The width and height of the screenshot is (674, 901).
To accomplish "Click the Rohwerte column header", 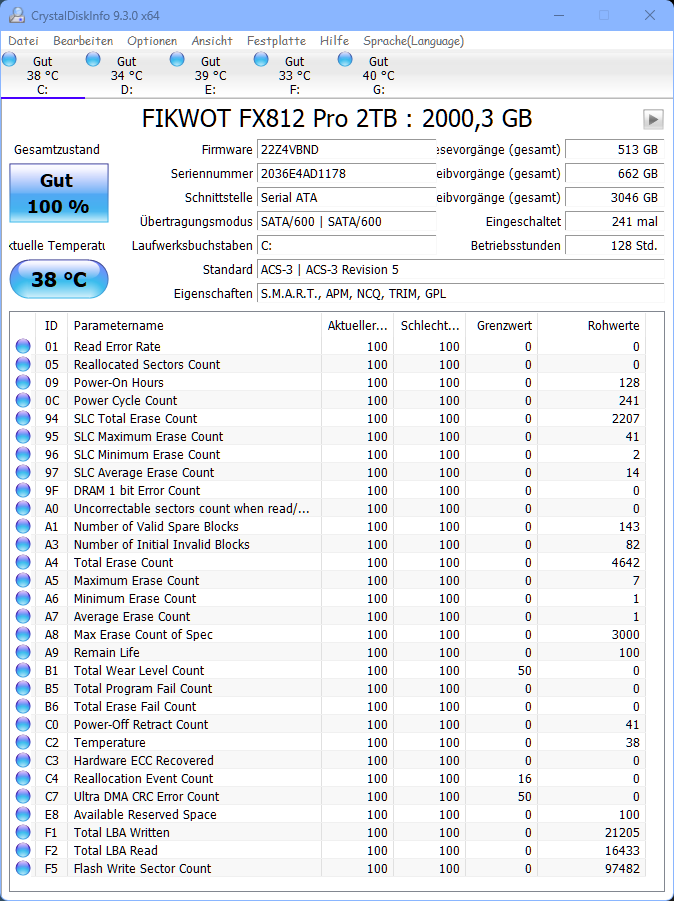I will pyautogui.click(x=591, y=325).
